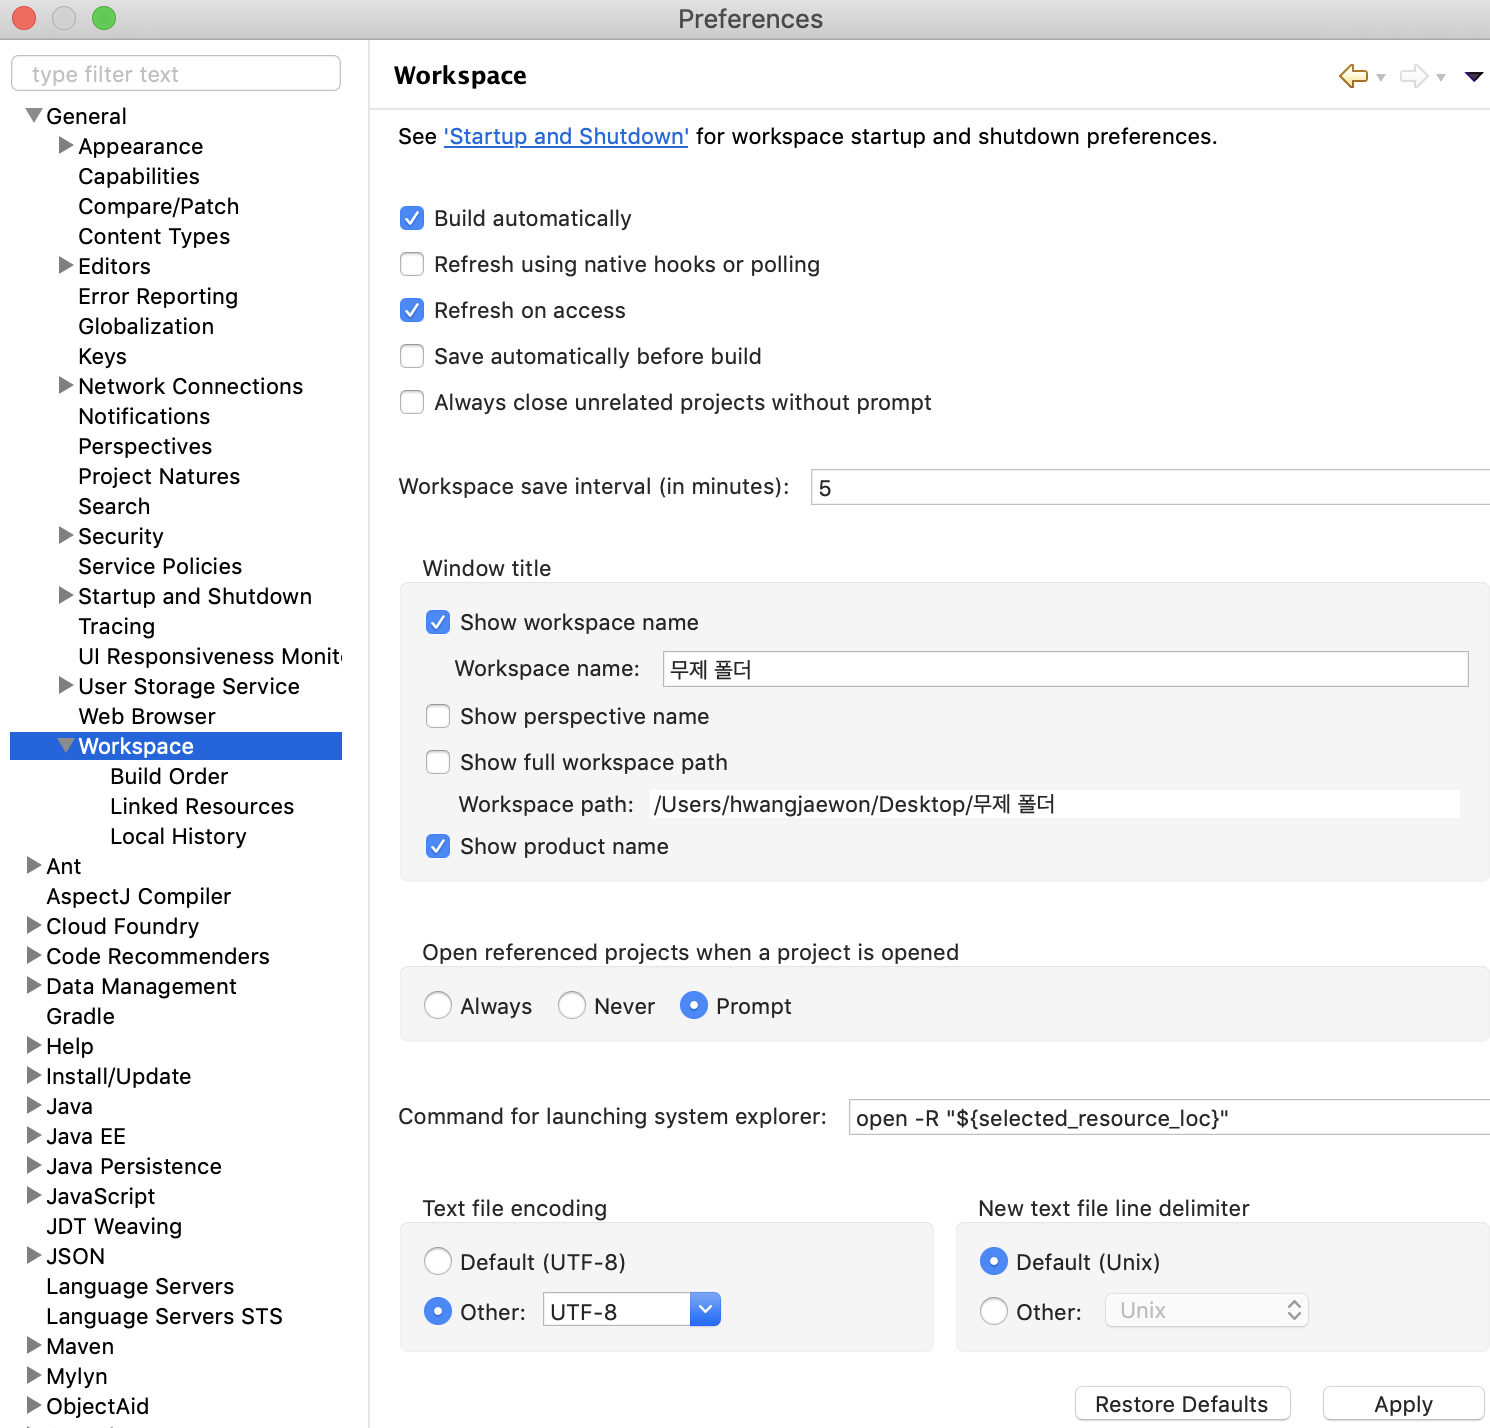This screenshot has width=1490, height=1428.
Task: Click the Restore Defaults button
Action: click(x=1182, y=1404)
